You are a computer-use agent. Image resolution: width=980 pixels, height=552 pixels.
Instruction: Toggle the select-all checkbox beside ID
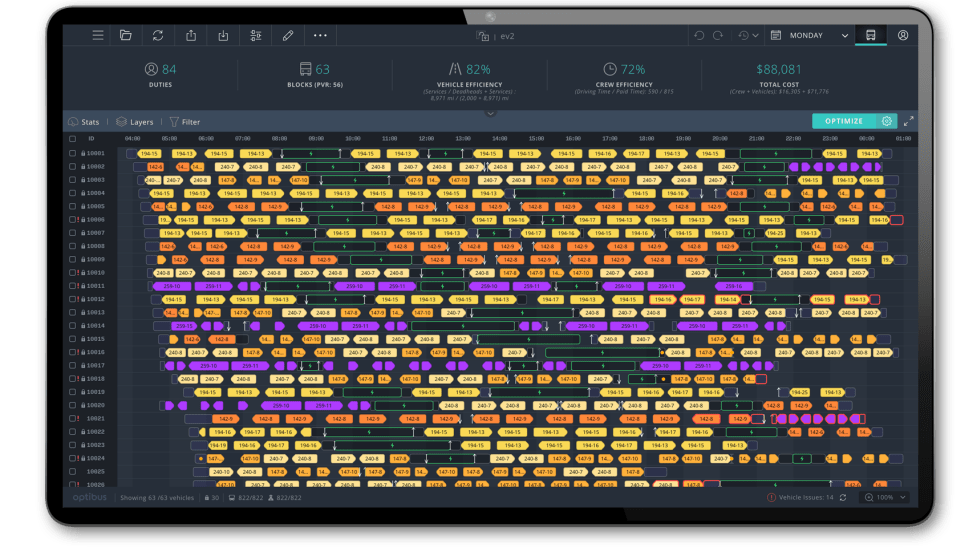pyautogui.click(x=73, y=138)
